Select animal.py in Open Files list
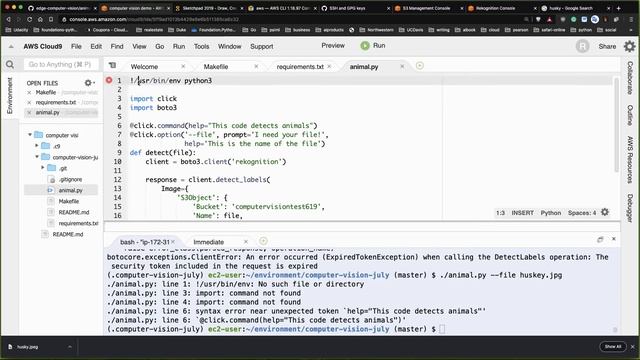 (x=47, y=112)
